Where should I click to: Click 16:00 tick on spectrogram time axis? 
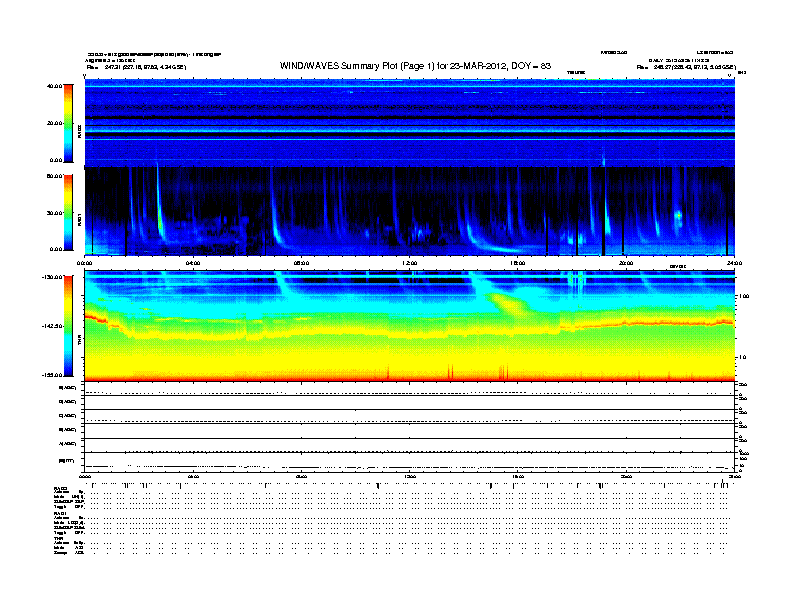click(518, 263)
